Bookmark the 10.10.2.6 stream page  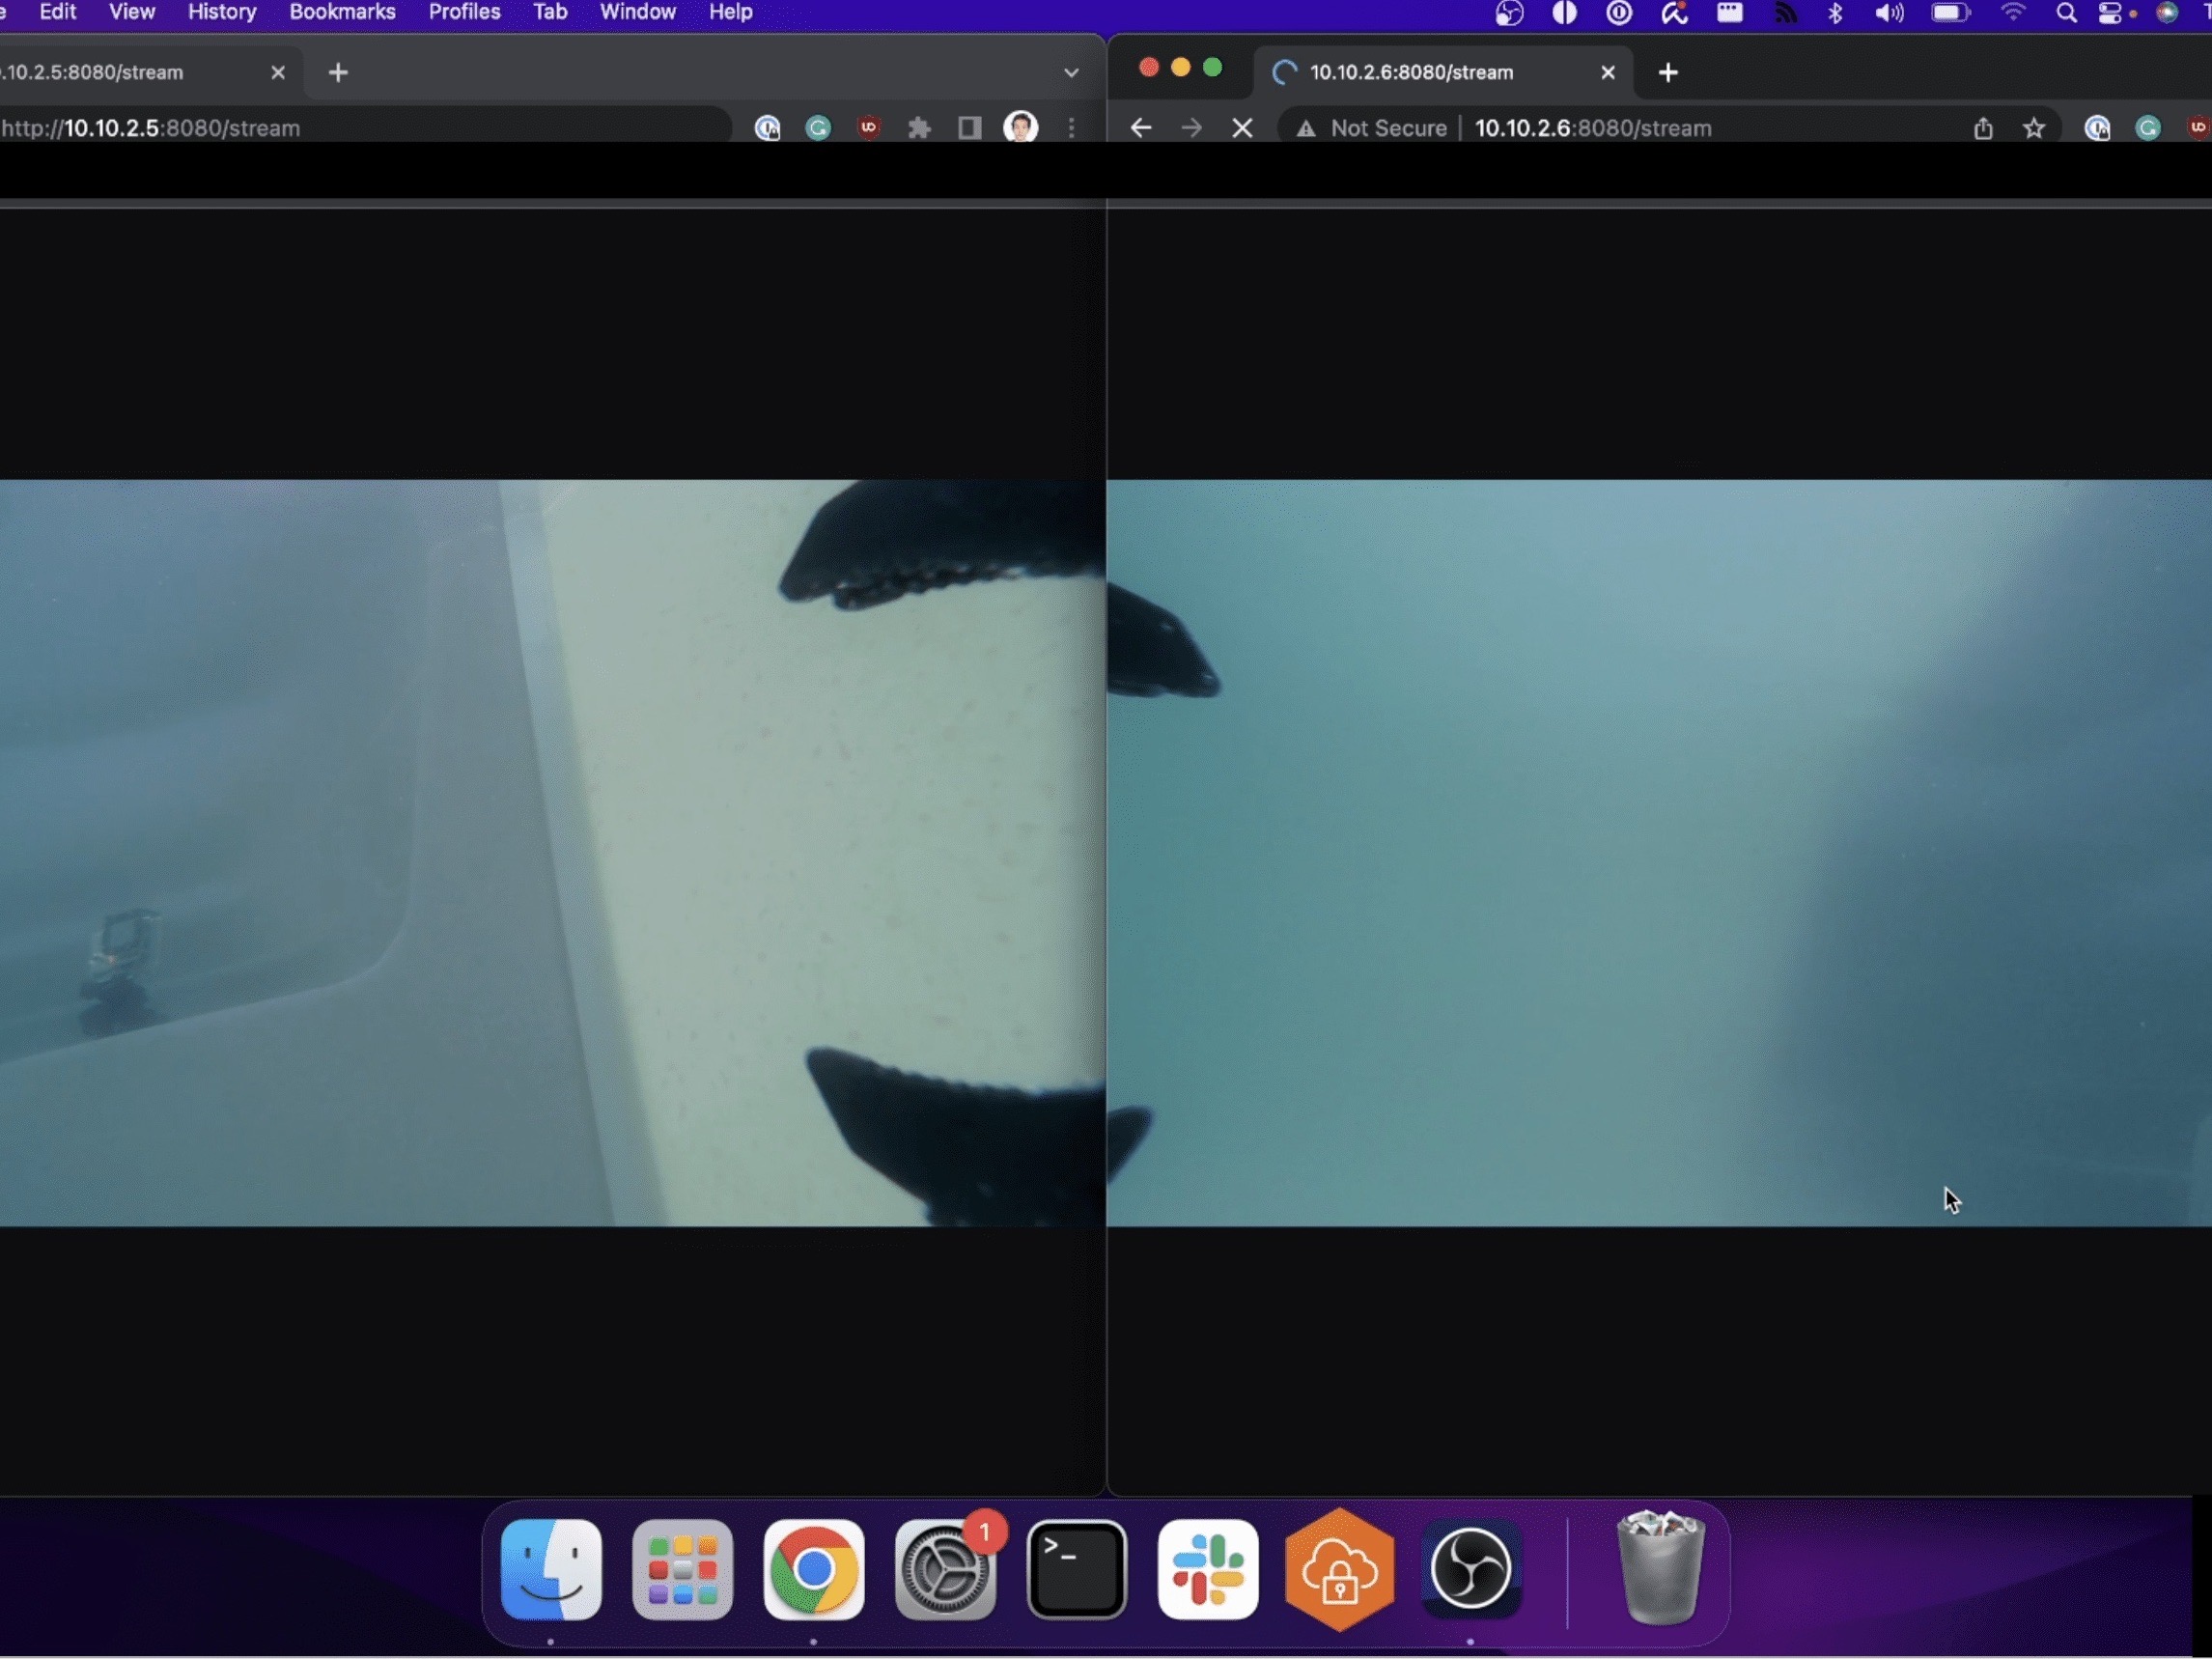click(x=2033, y=128)
